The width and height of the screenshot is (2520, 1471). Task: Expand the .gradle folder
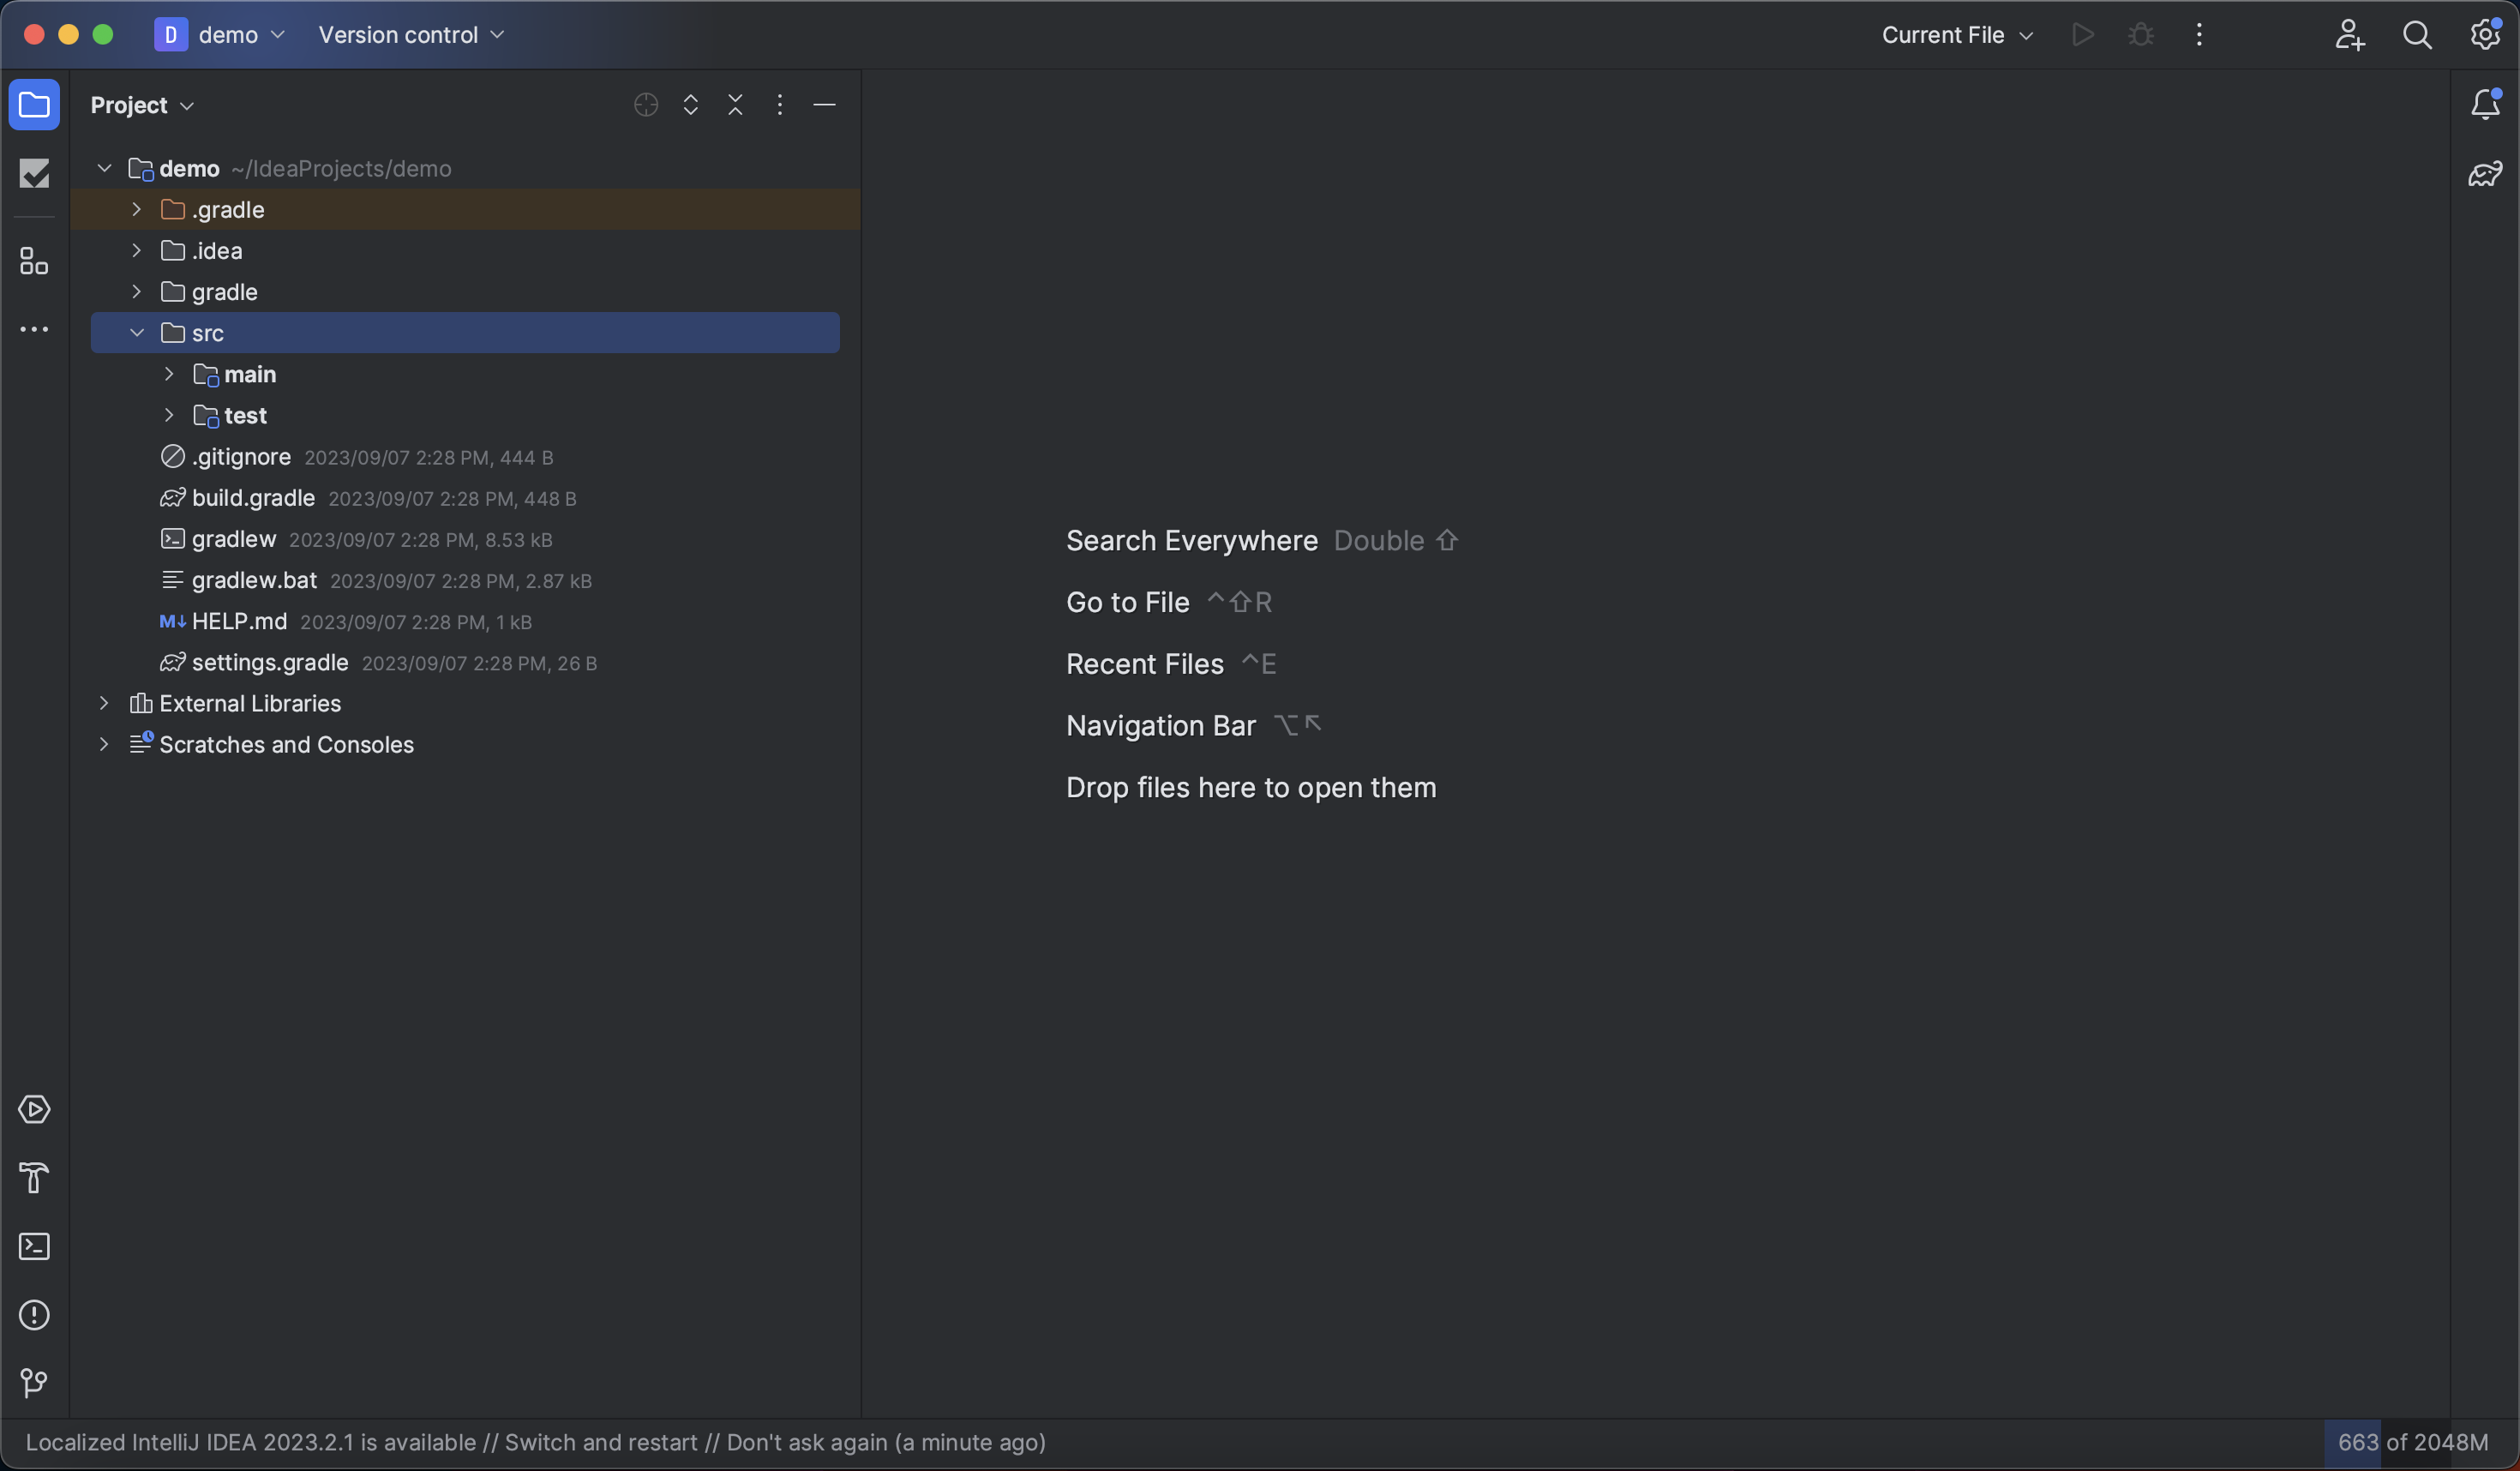point(137,210)
